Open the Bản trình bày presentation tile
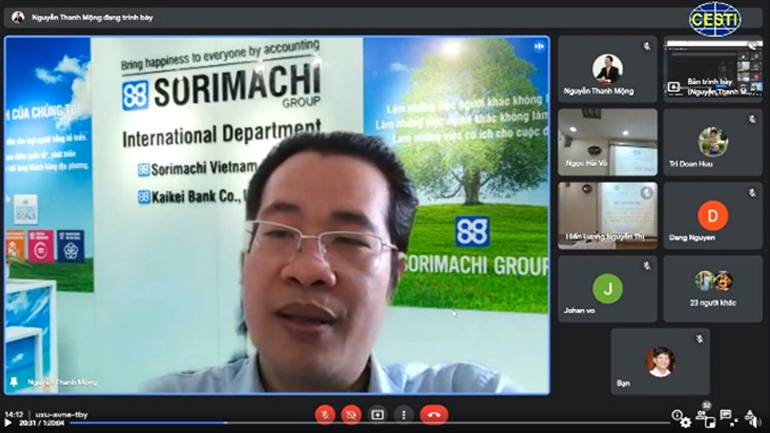Image resolution: width=770 pixels, height=433 pixels. pos(713,69)
